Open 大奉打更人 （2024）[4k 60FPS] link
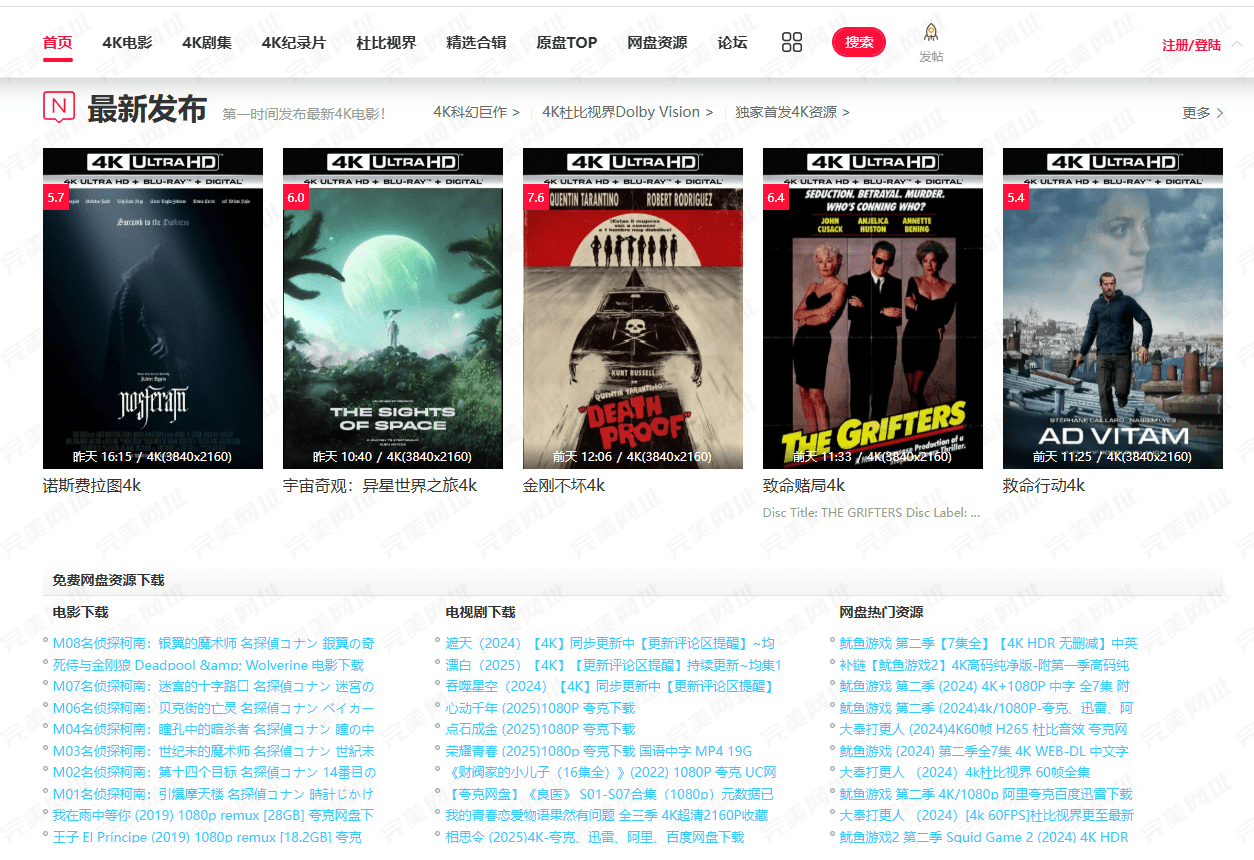 pyautogui.click(x=987, y=815)
